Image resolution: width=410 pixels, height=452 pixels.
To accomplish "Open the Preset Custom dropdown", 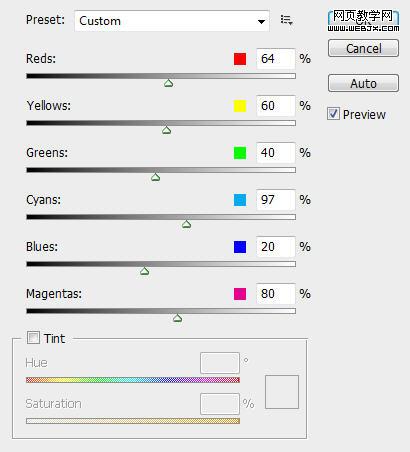I will [172, 21].
